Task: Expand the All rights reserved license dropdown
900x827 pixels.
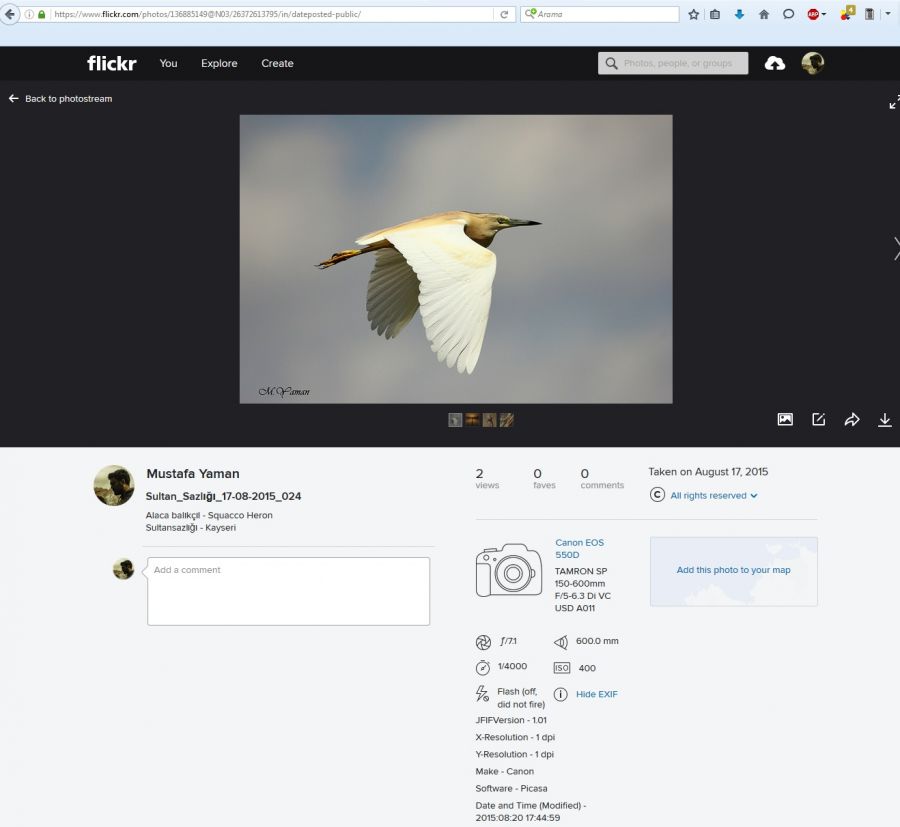Action: coord(713,495)
